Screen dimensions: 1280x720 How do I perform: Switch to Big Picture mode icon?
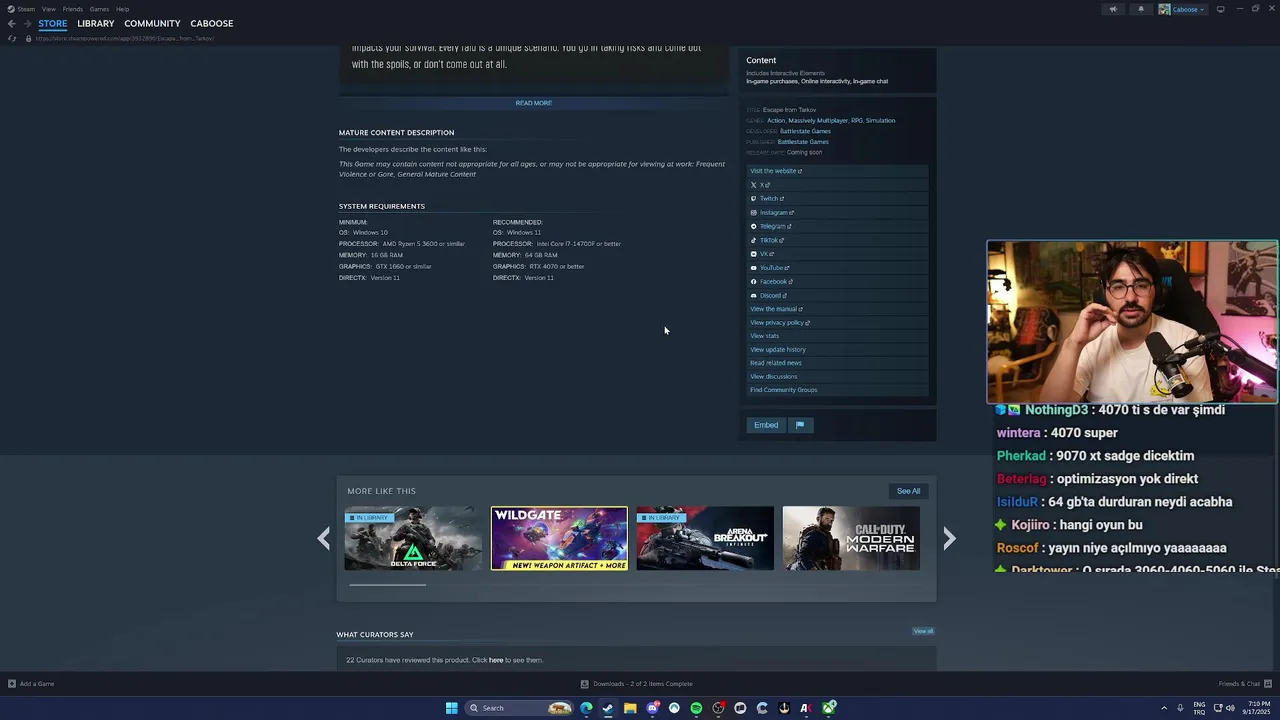click(x=1220, y=9)
